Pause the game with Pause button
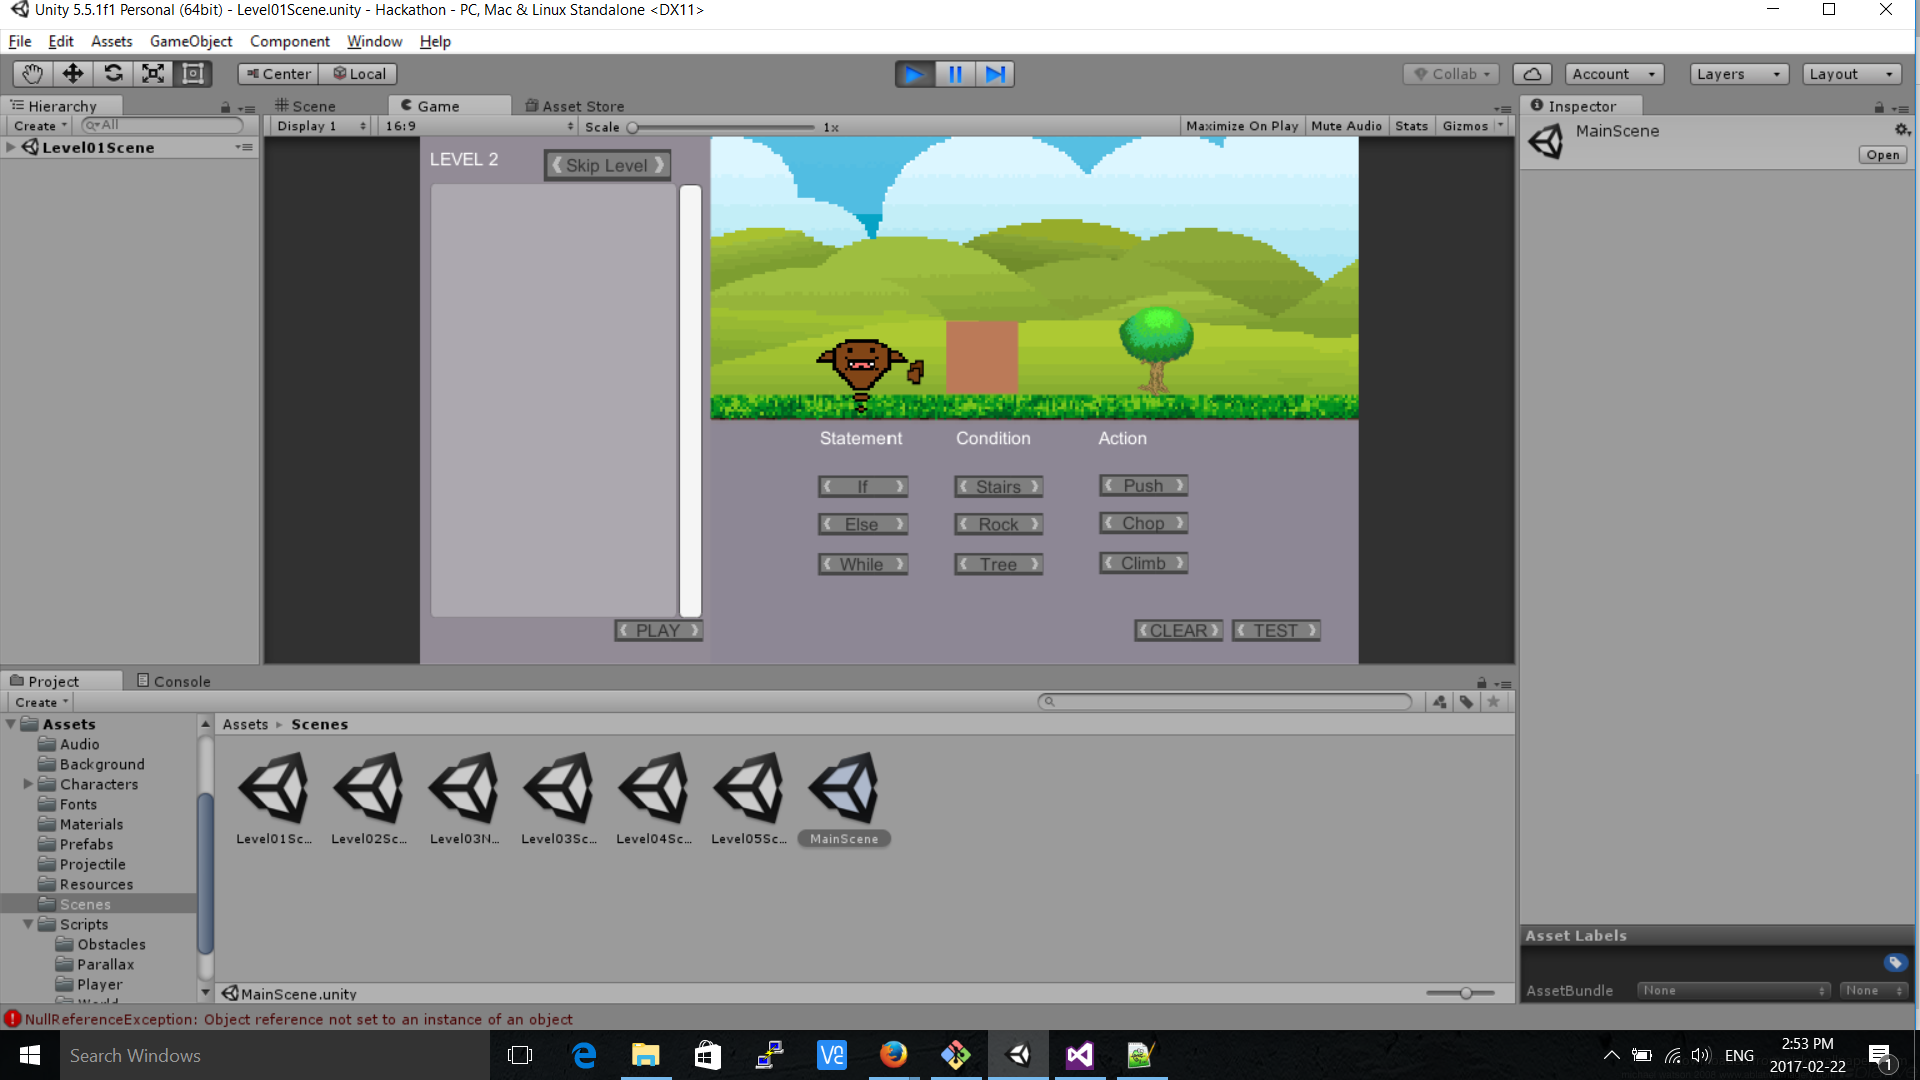 955,74
